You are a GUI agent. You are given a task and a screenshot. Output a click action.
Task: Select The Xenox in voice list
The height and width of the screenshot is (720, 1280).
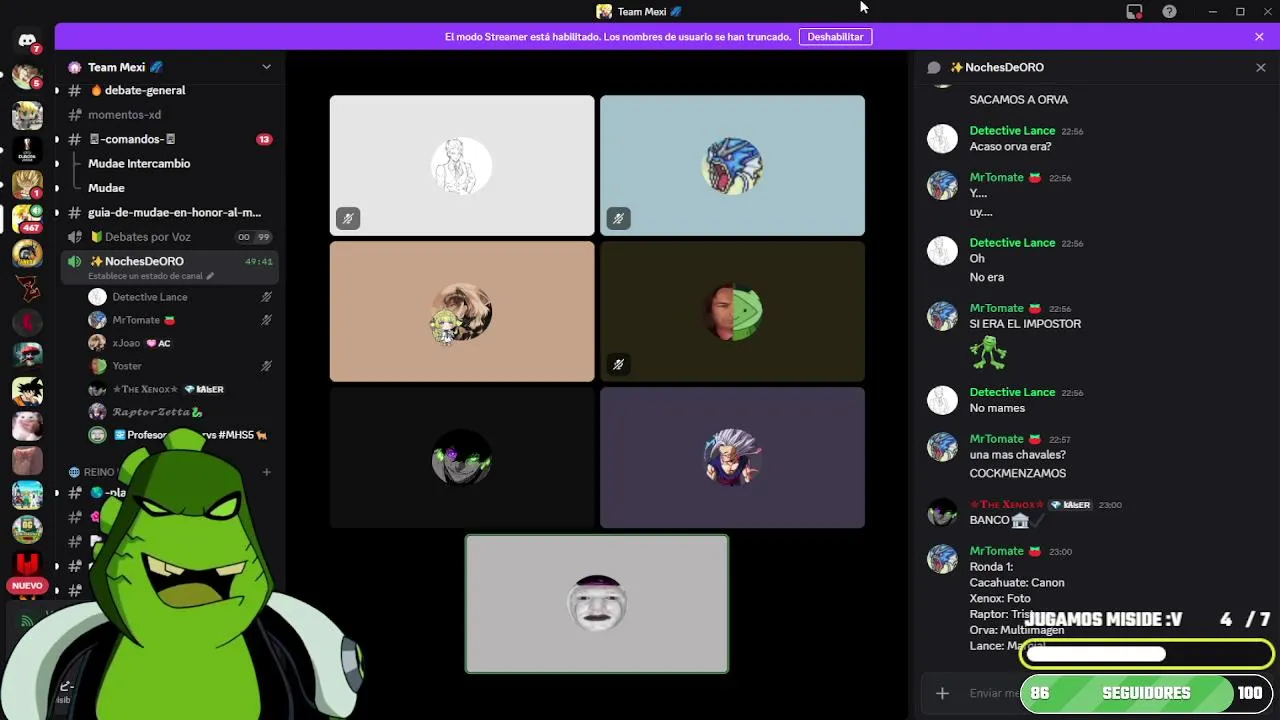point(180,389)
